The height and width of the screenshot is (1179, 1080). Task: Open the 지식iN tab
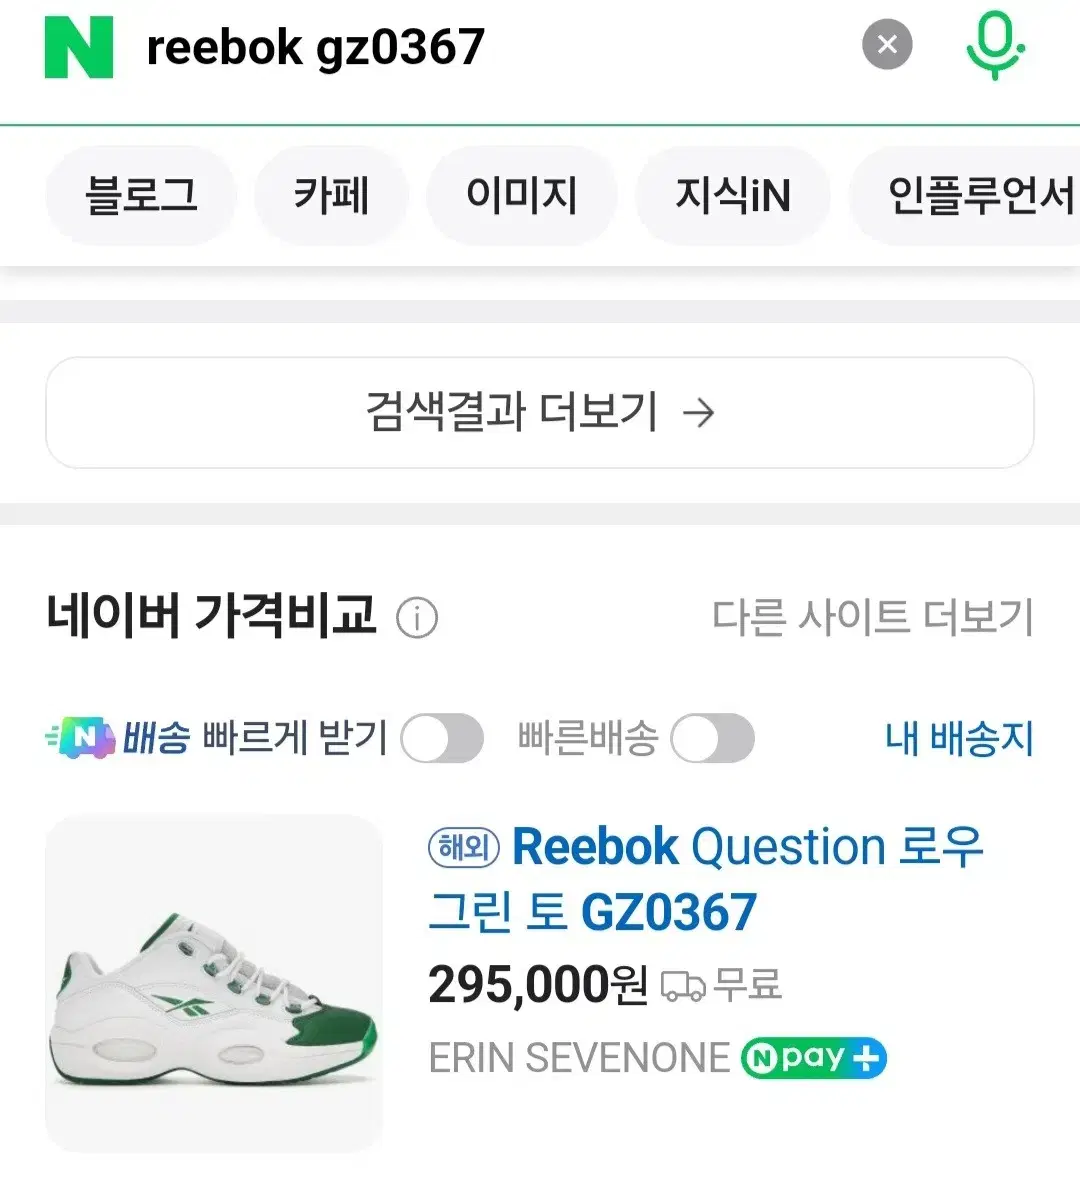click(x=732, y=195)
